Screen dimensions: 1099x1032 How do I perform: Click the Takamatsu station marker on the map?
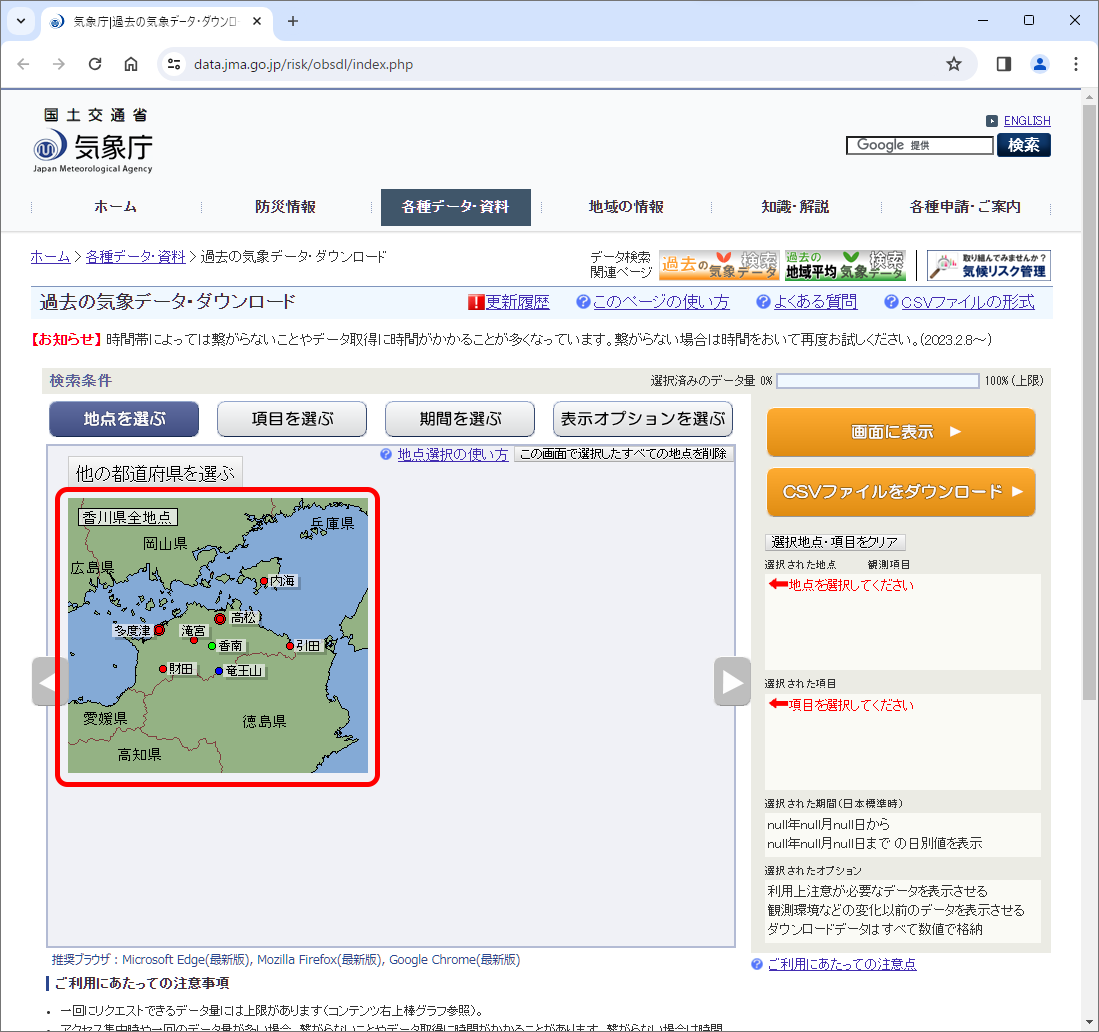click(220, 618)
